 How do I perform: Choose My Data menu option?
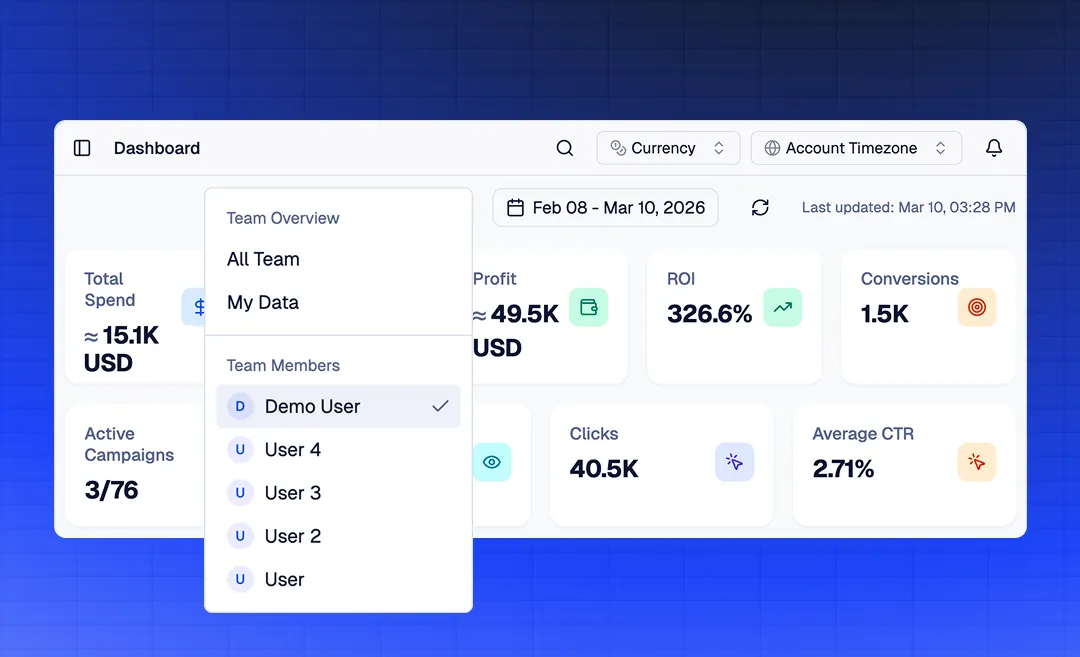263,302
